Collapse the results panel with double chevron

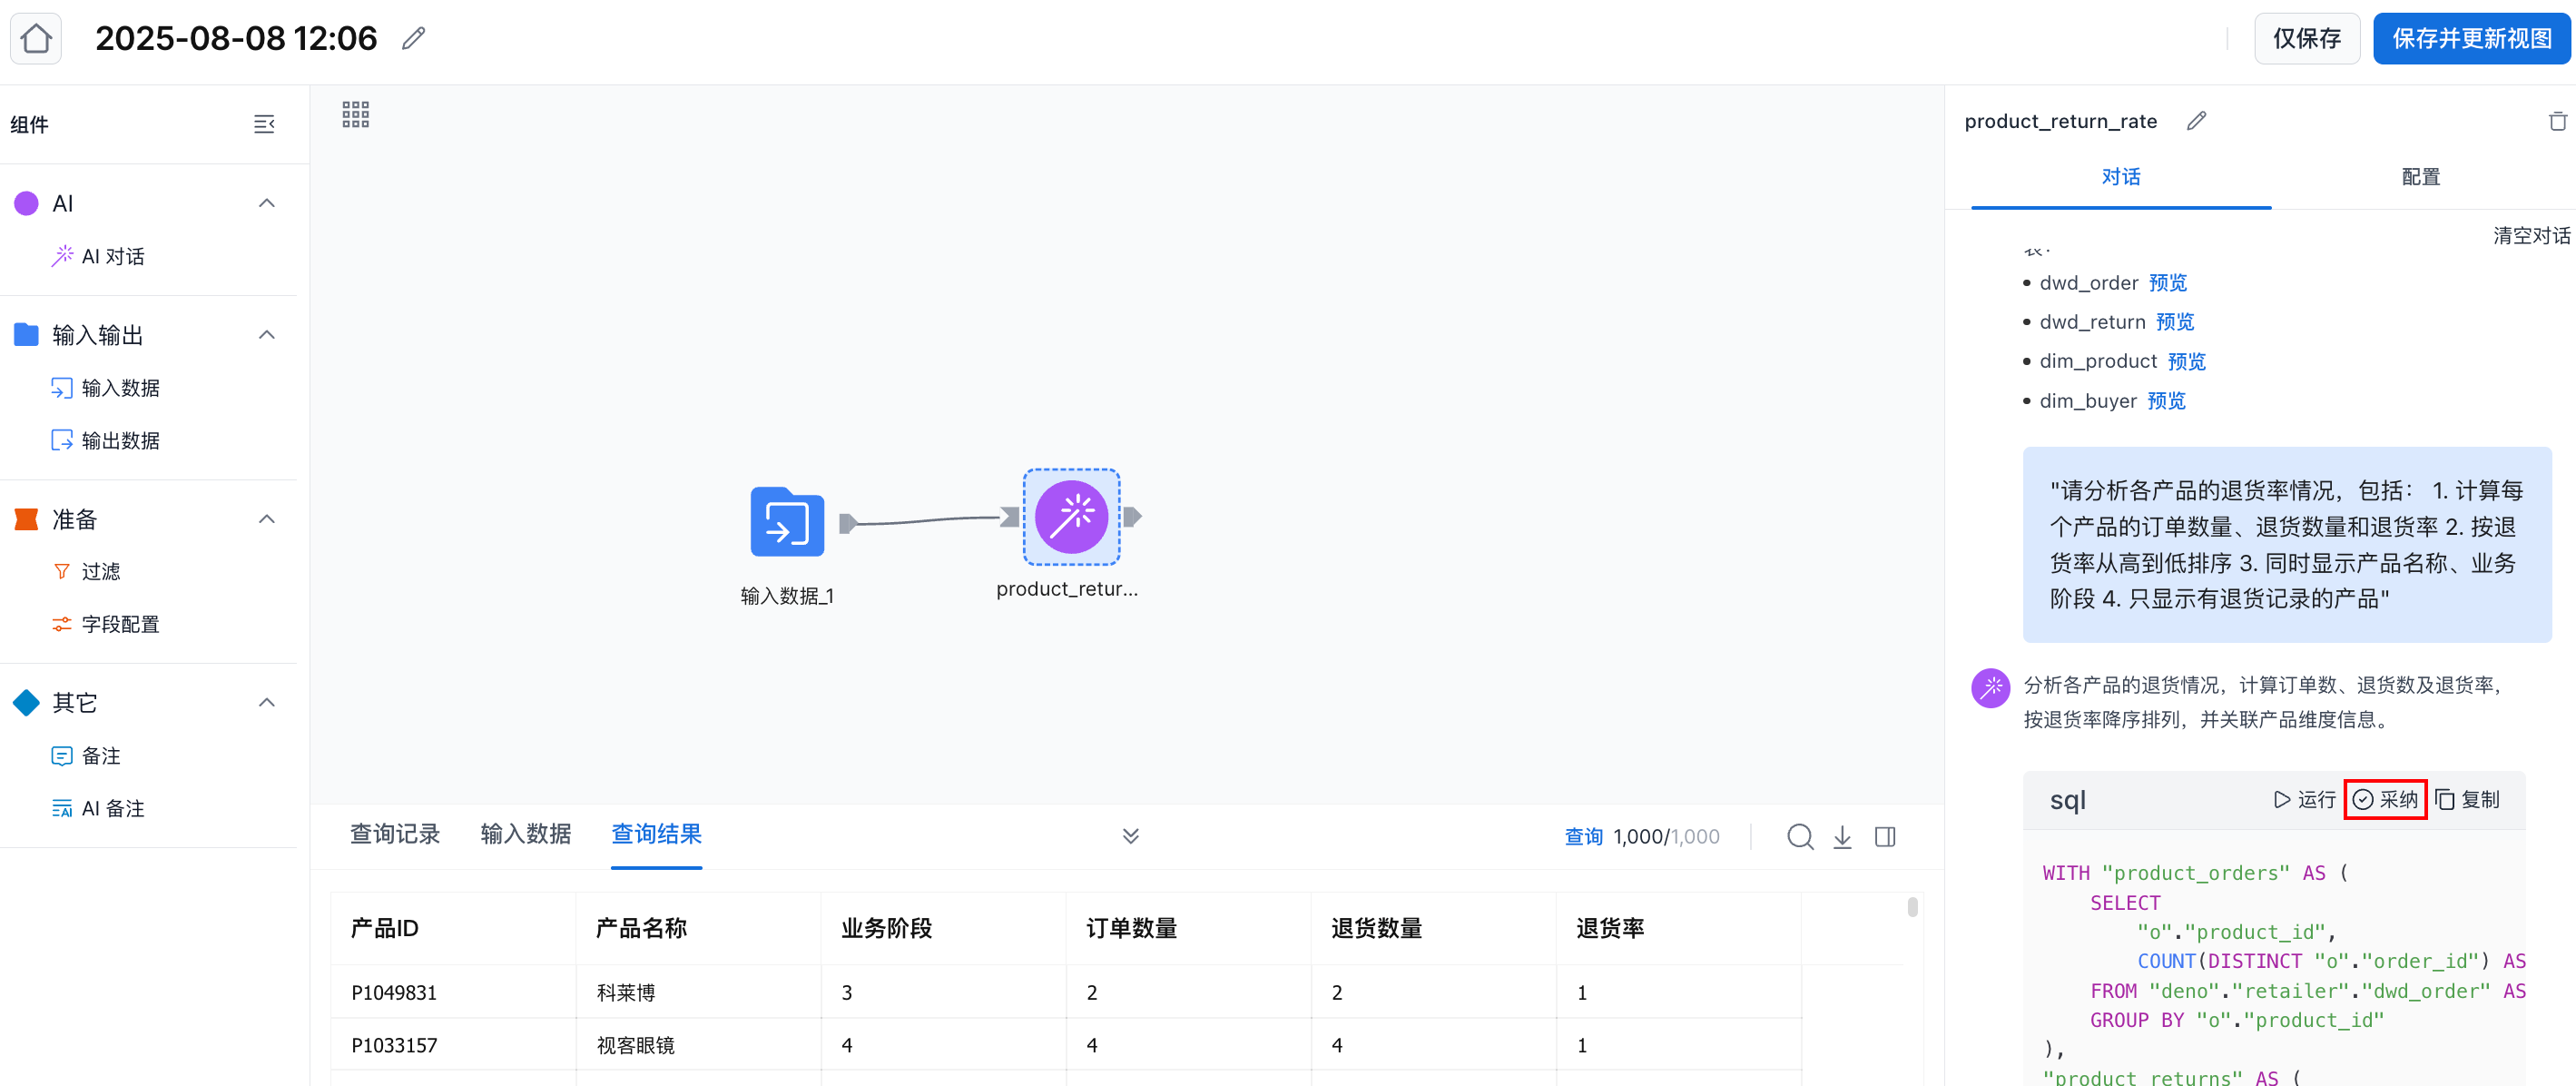[1130, 836]
